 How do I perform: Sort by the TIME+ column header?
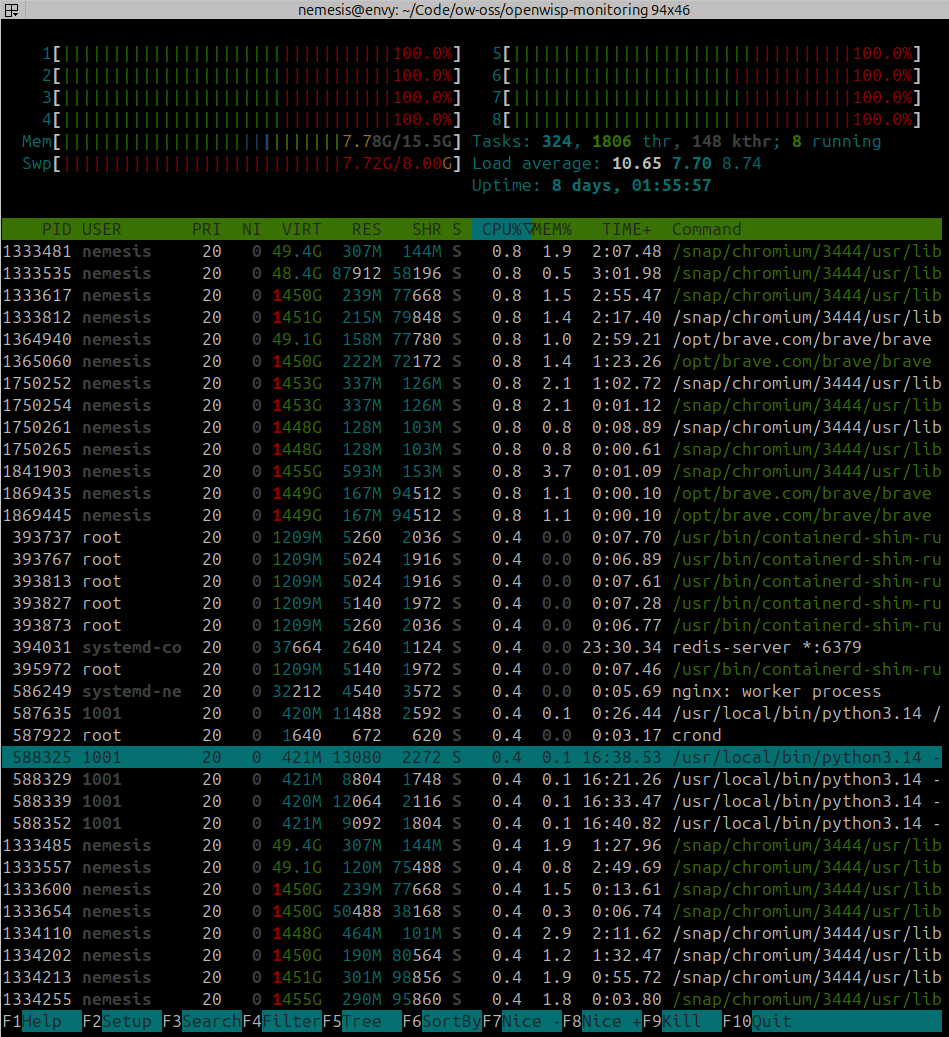tap(627, 229)
